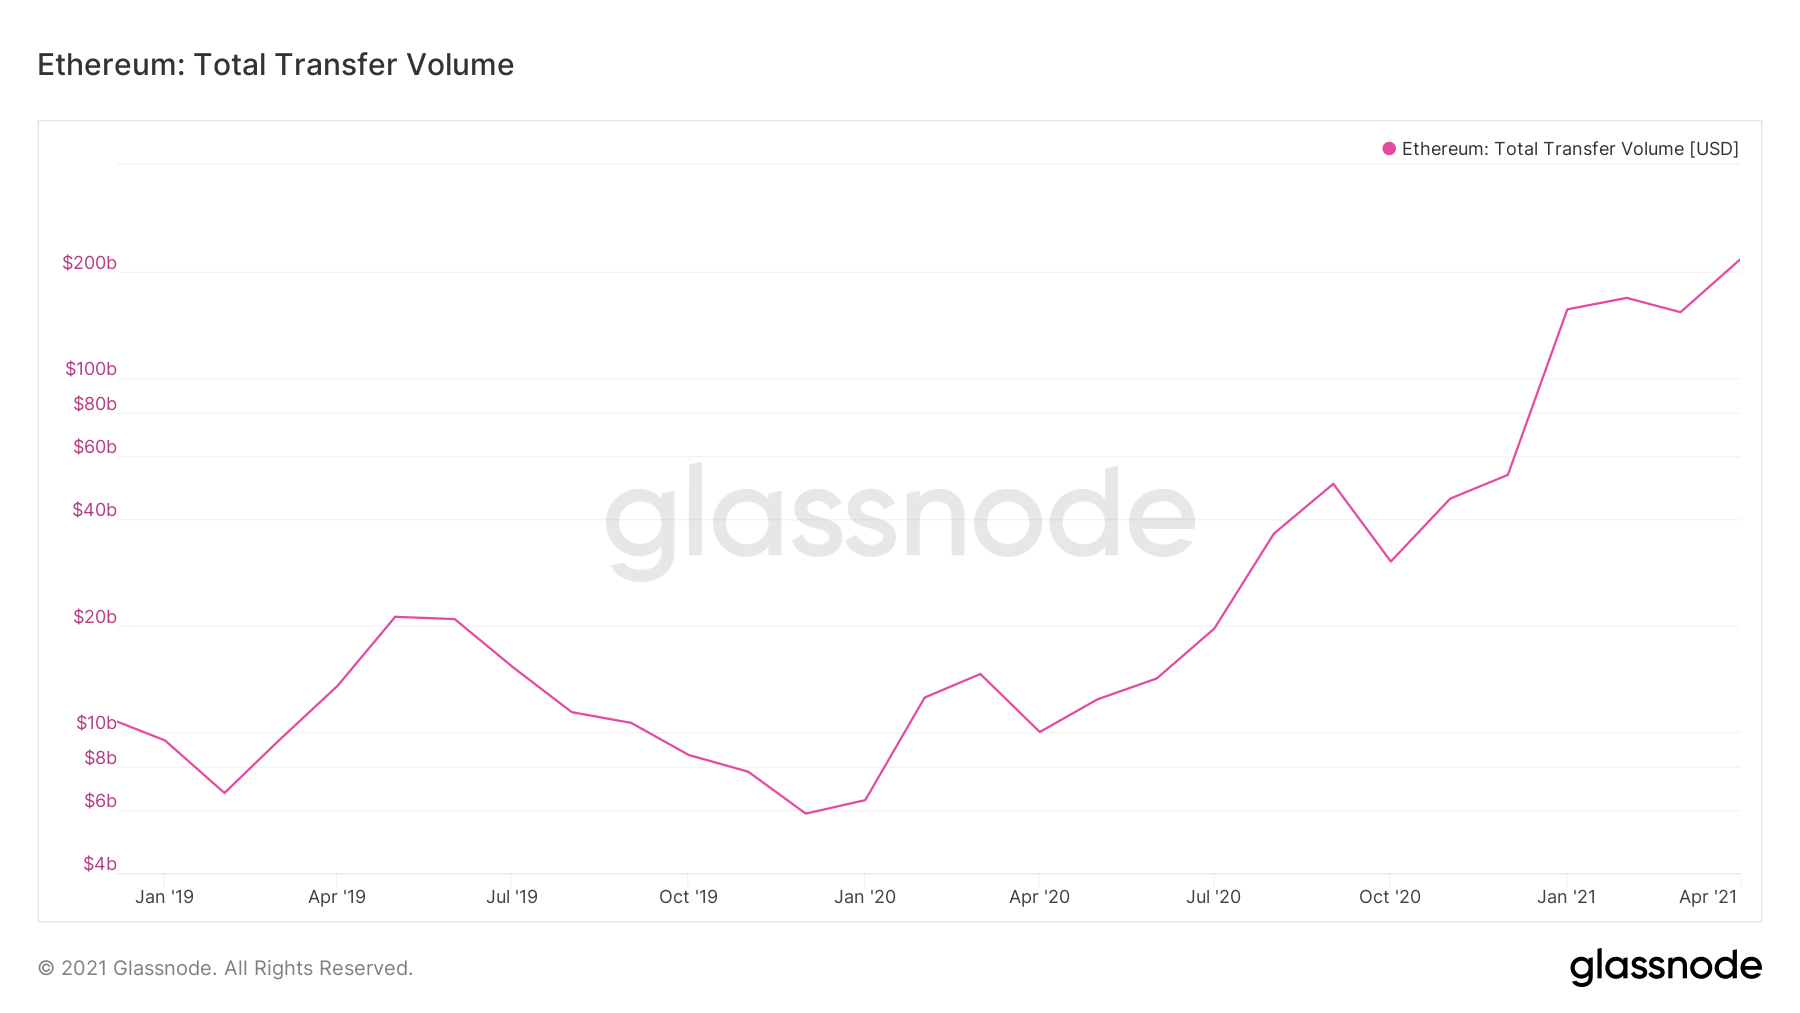Click the $100b y-axis label

coord(91,369)
